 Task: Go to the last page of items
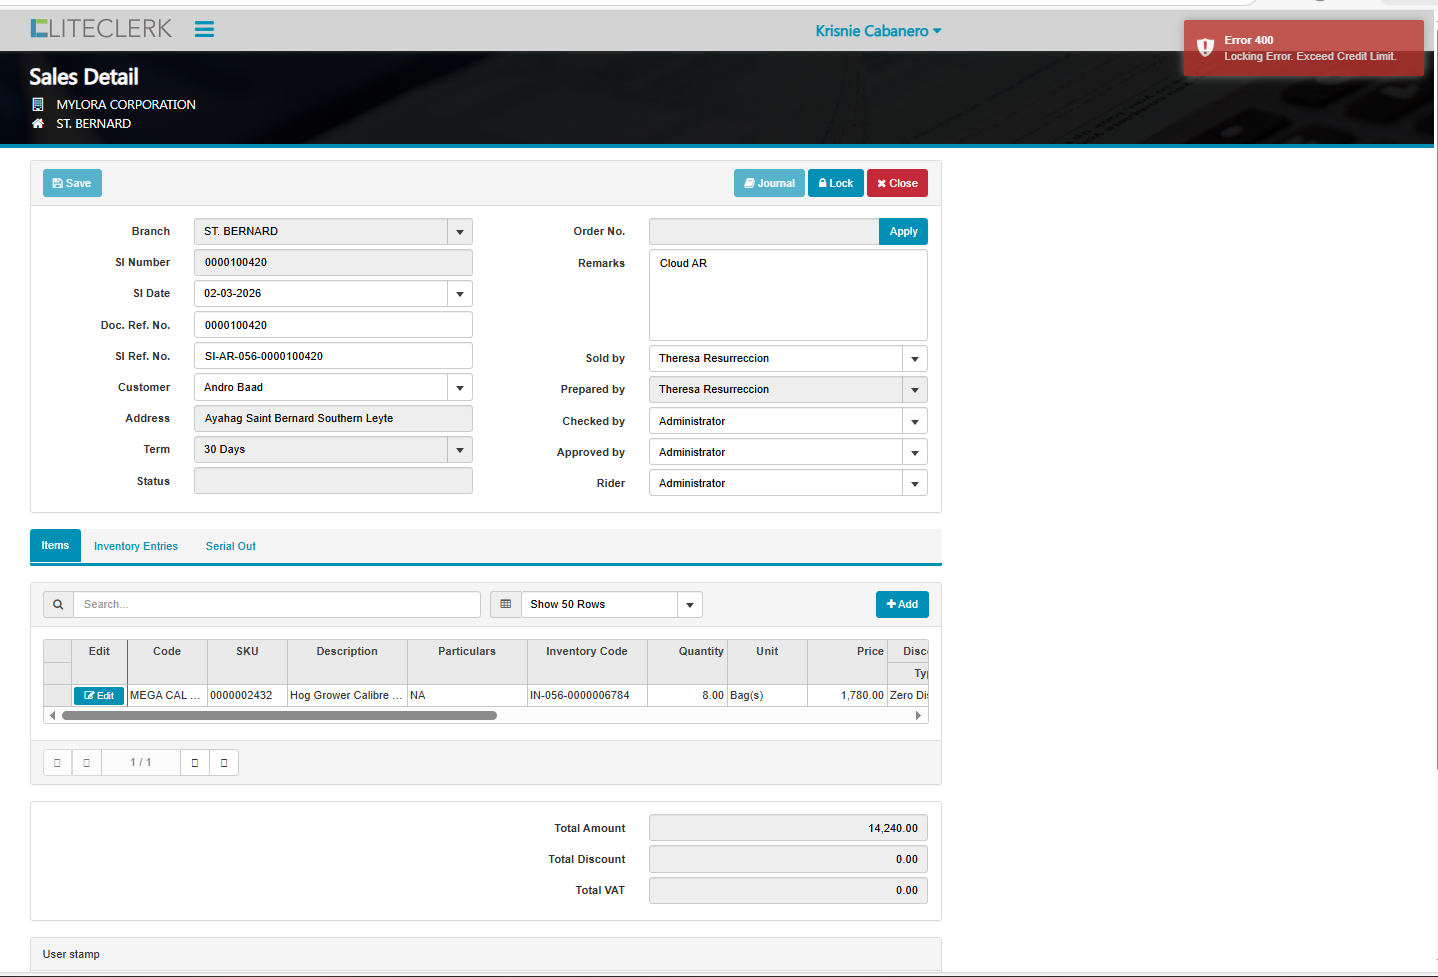click(x=224, y=763)
